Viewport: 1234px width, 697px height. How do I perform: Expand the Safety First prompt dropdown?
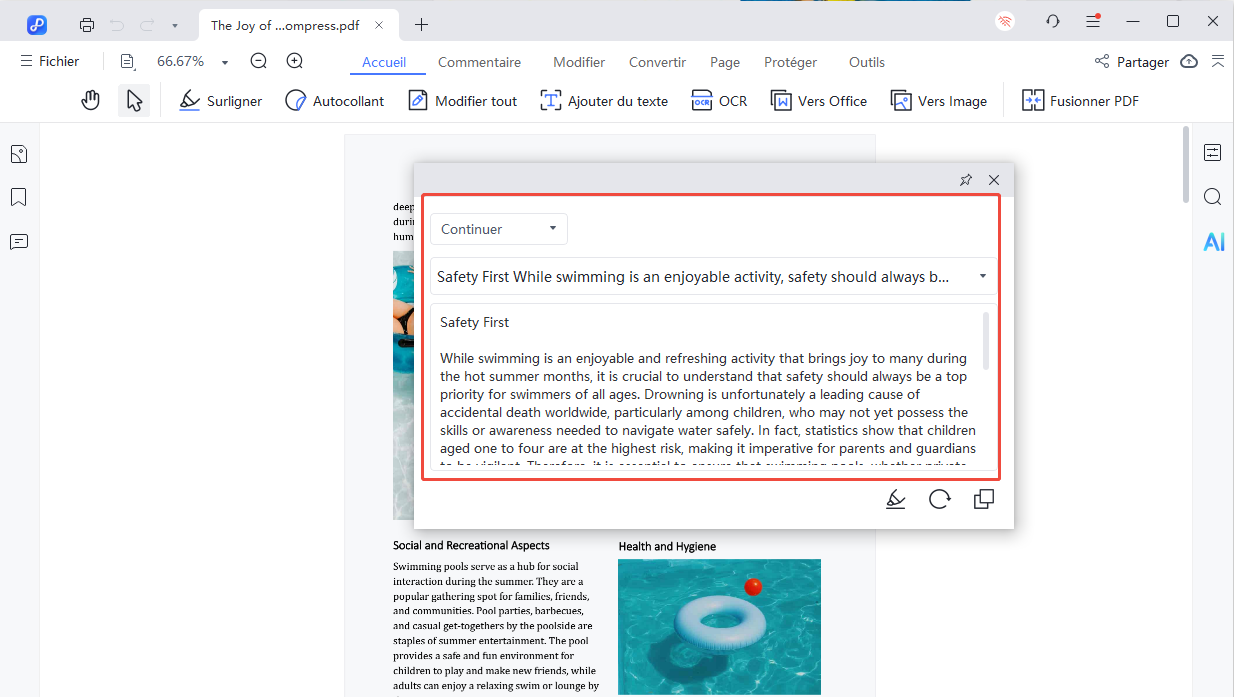(x=982, y=277)
